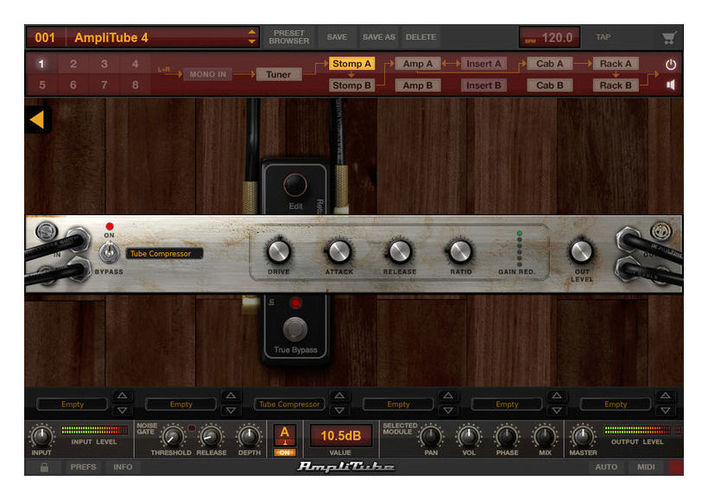Image resolution: width=708 pixels, height=500 pixels.
Task: Open the Tuner module
Action: pyautogui.click(x=279, y=74)
